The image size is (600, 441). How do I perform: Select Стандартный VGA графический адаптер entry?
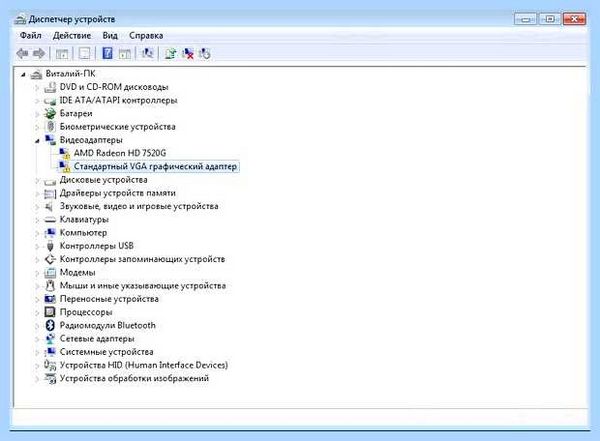click(155, 167)
